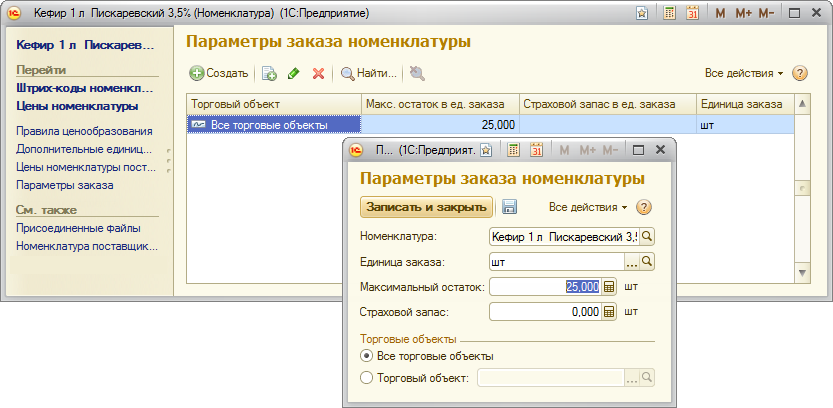Click Найти... search button

pyautogui.click(x=368, y=73)
